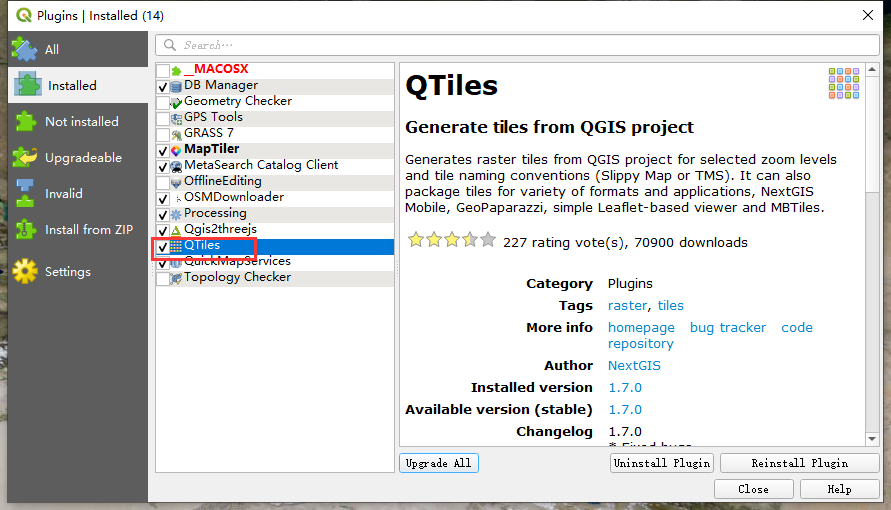Enable the GPS Tools checkbox
Screen dimensions: 891x510
click(163, 118)
